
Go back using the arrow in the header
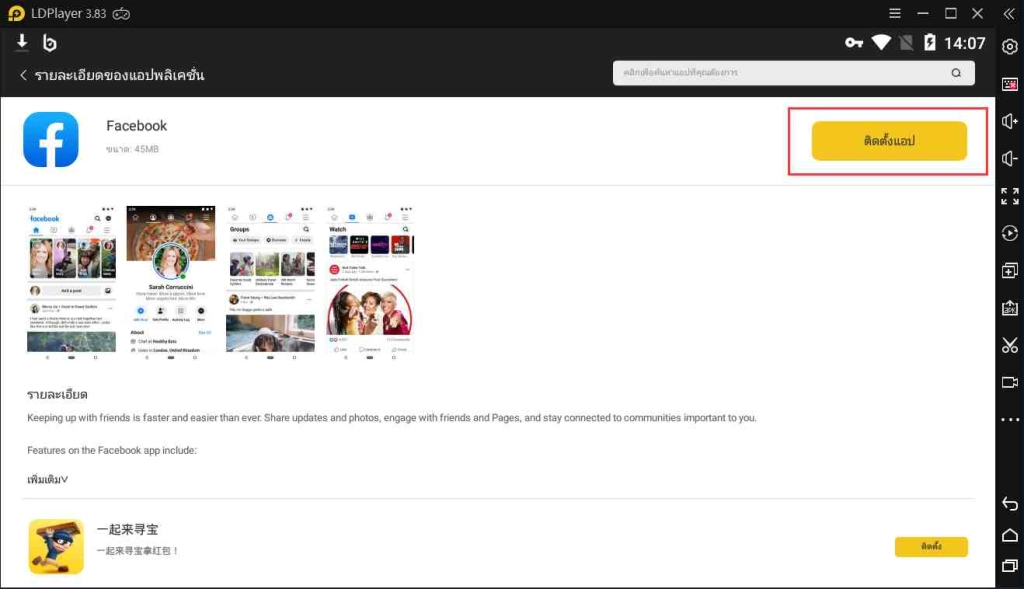[24, 75]
